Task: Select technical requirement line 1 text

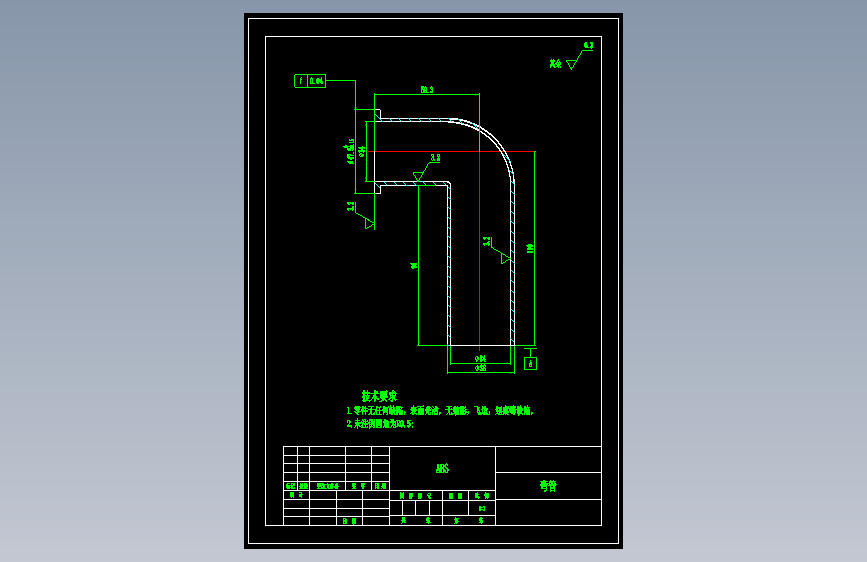Action: [440, 410]
